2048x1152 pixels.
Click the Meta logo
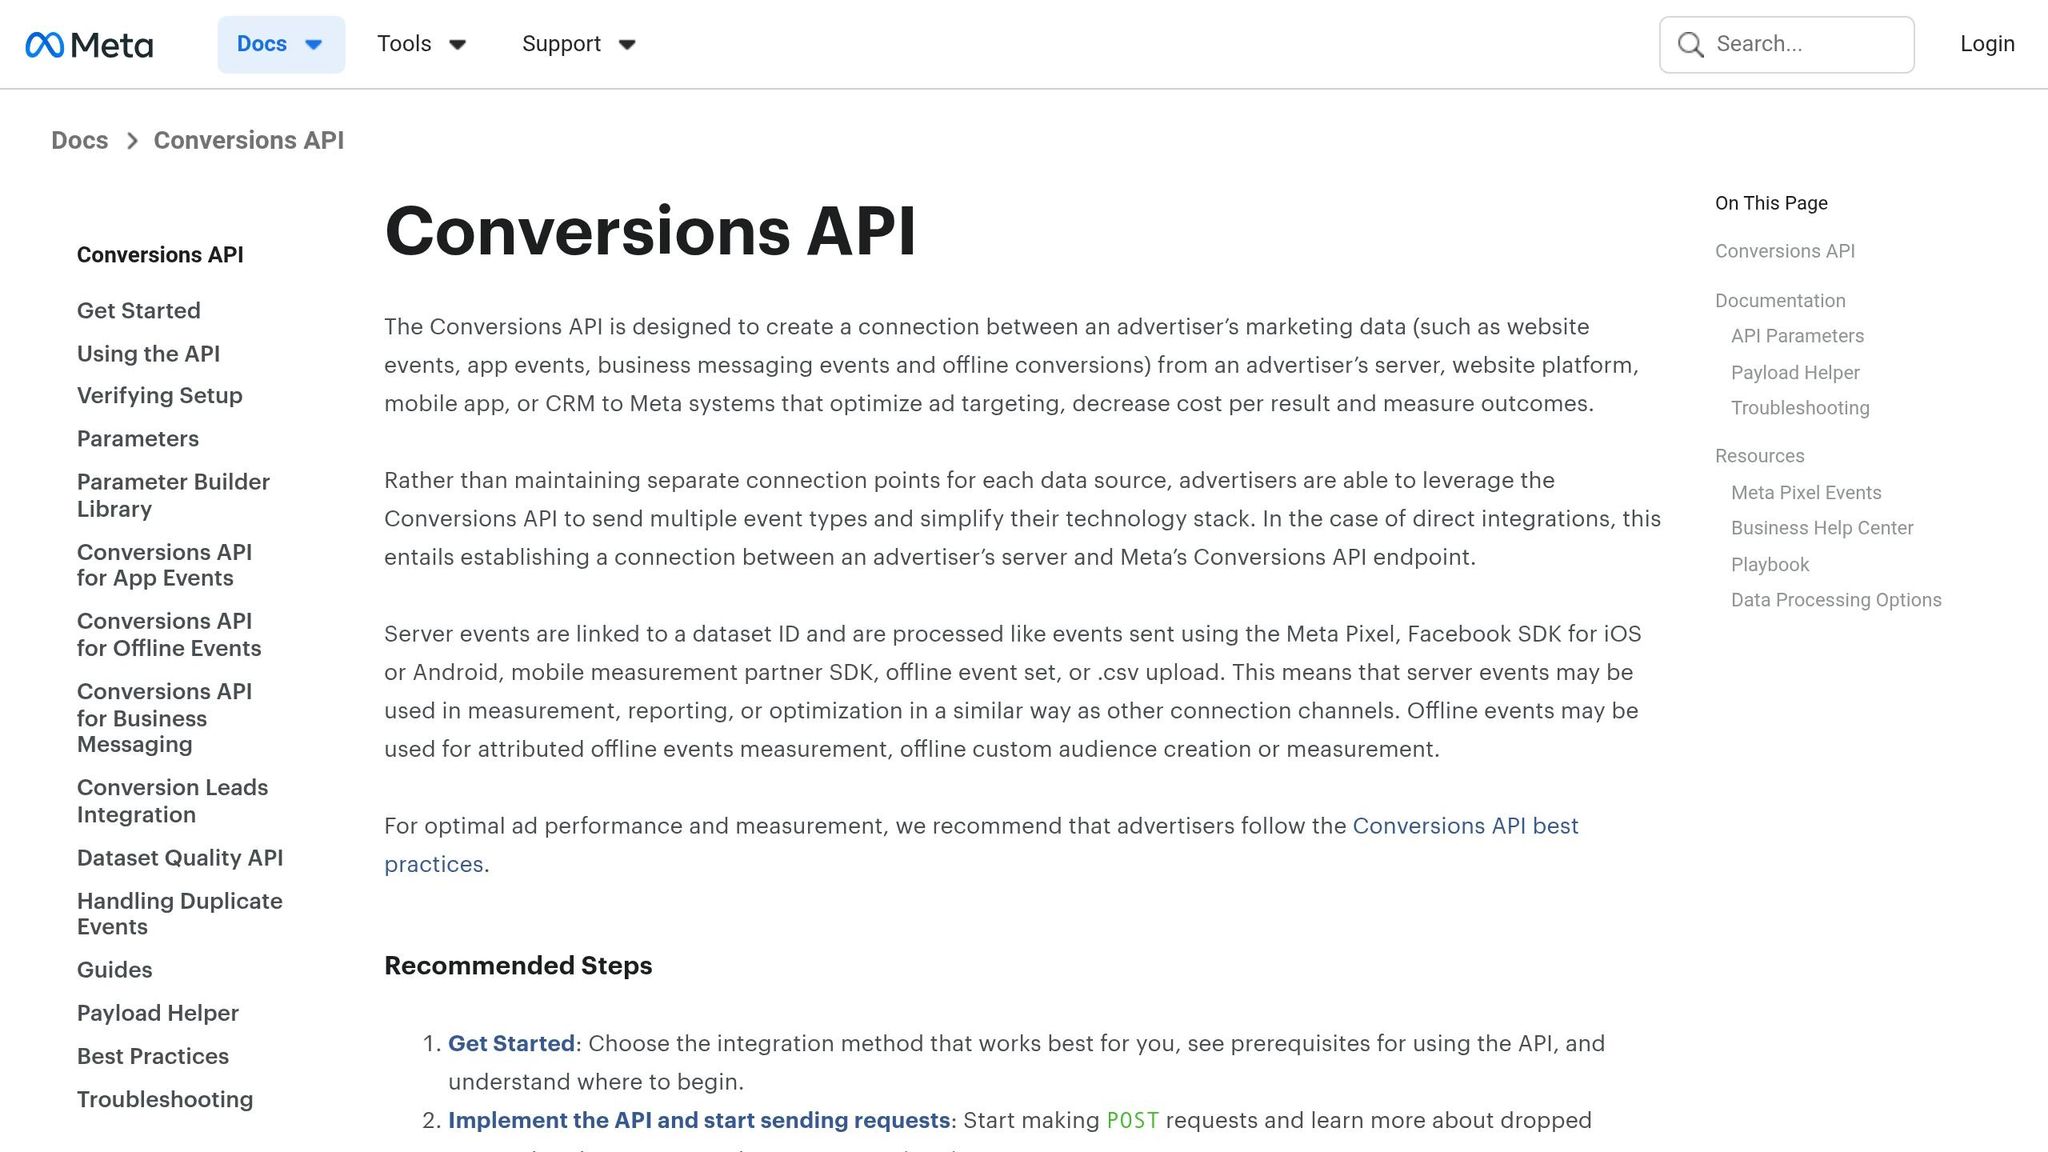pos(90,44)
